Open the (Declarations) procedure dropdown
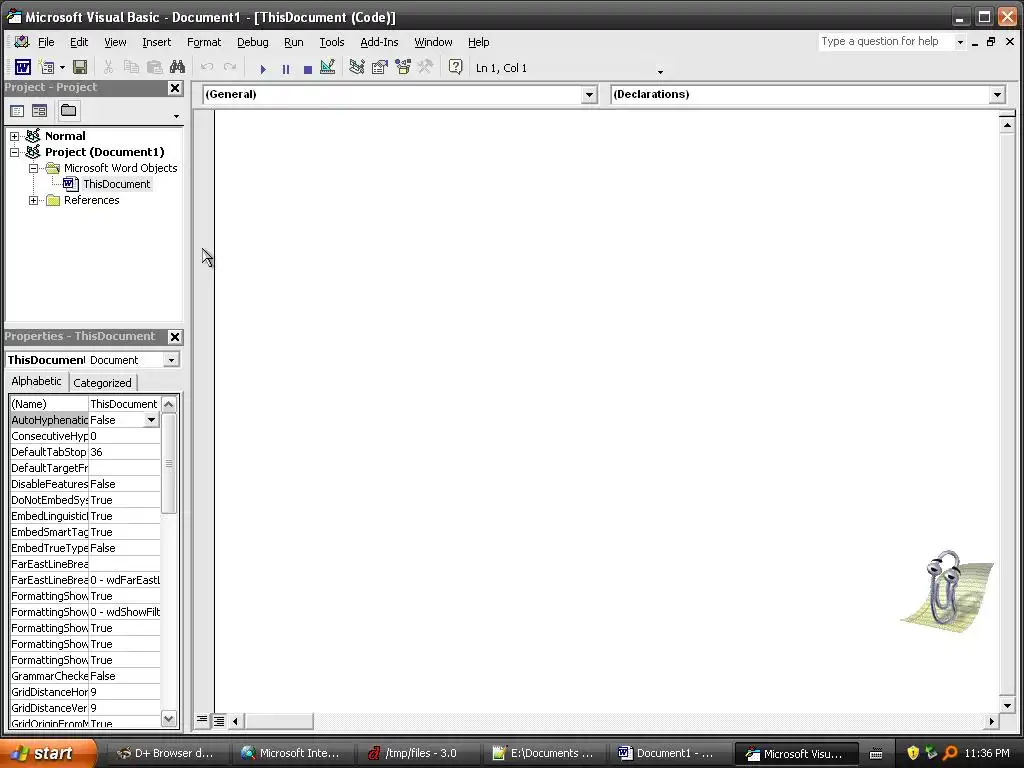The height and width of the screenshot is (768, 1024). [997, 95]
